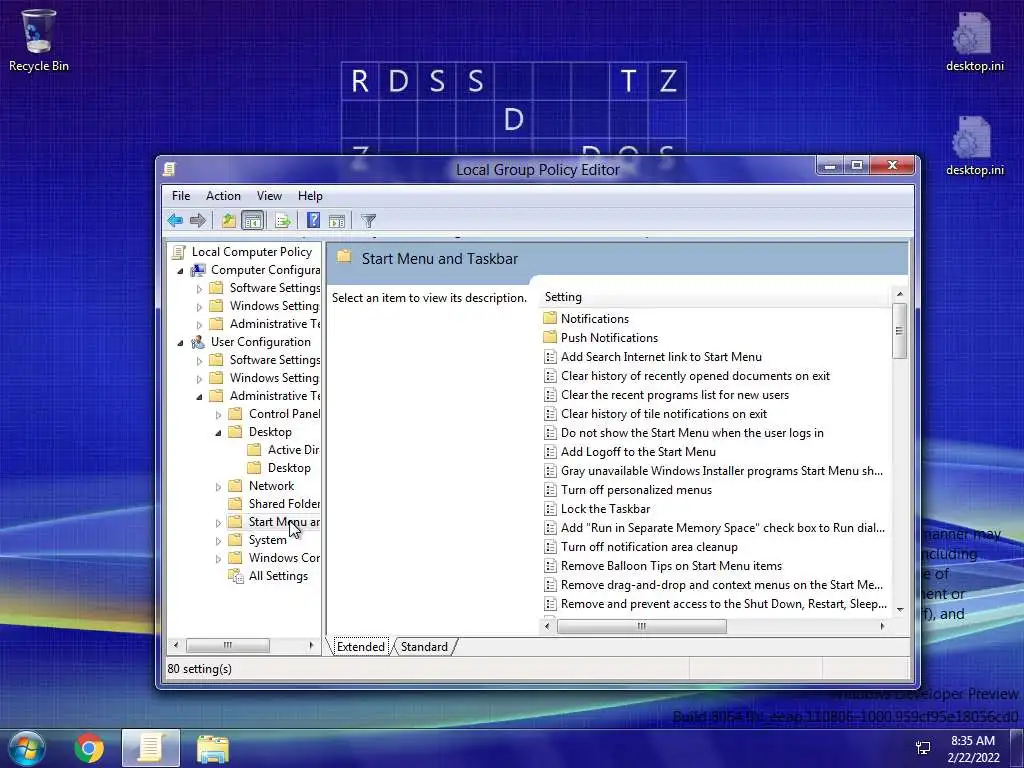The height and width of the screenshot is (768, 1024).
Task: Expand the Network tree node
Action: pyautogui.click(x=219, y=487)
